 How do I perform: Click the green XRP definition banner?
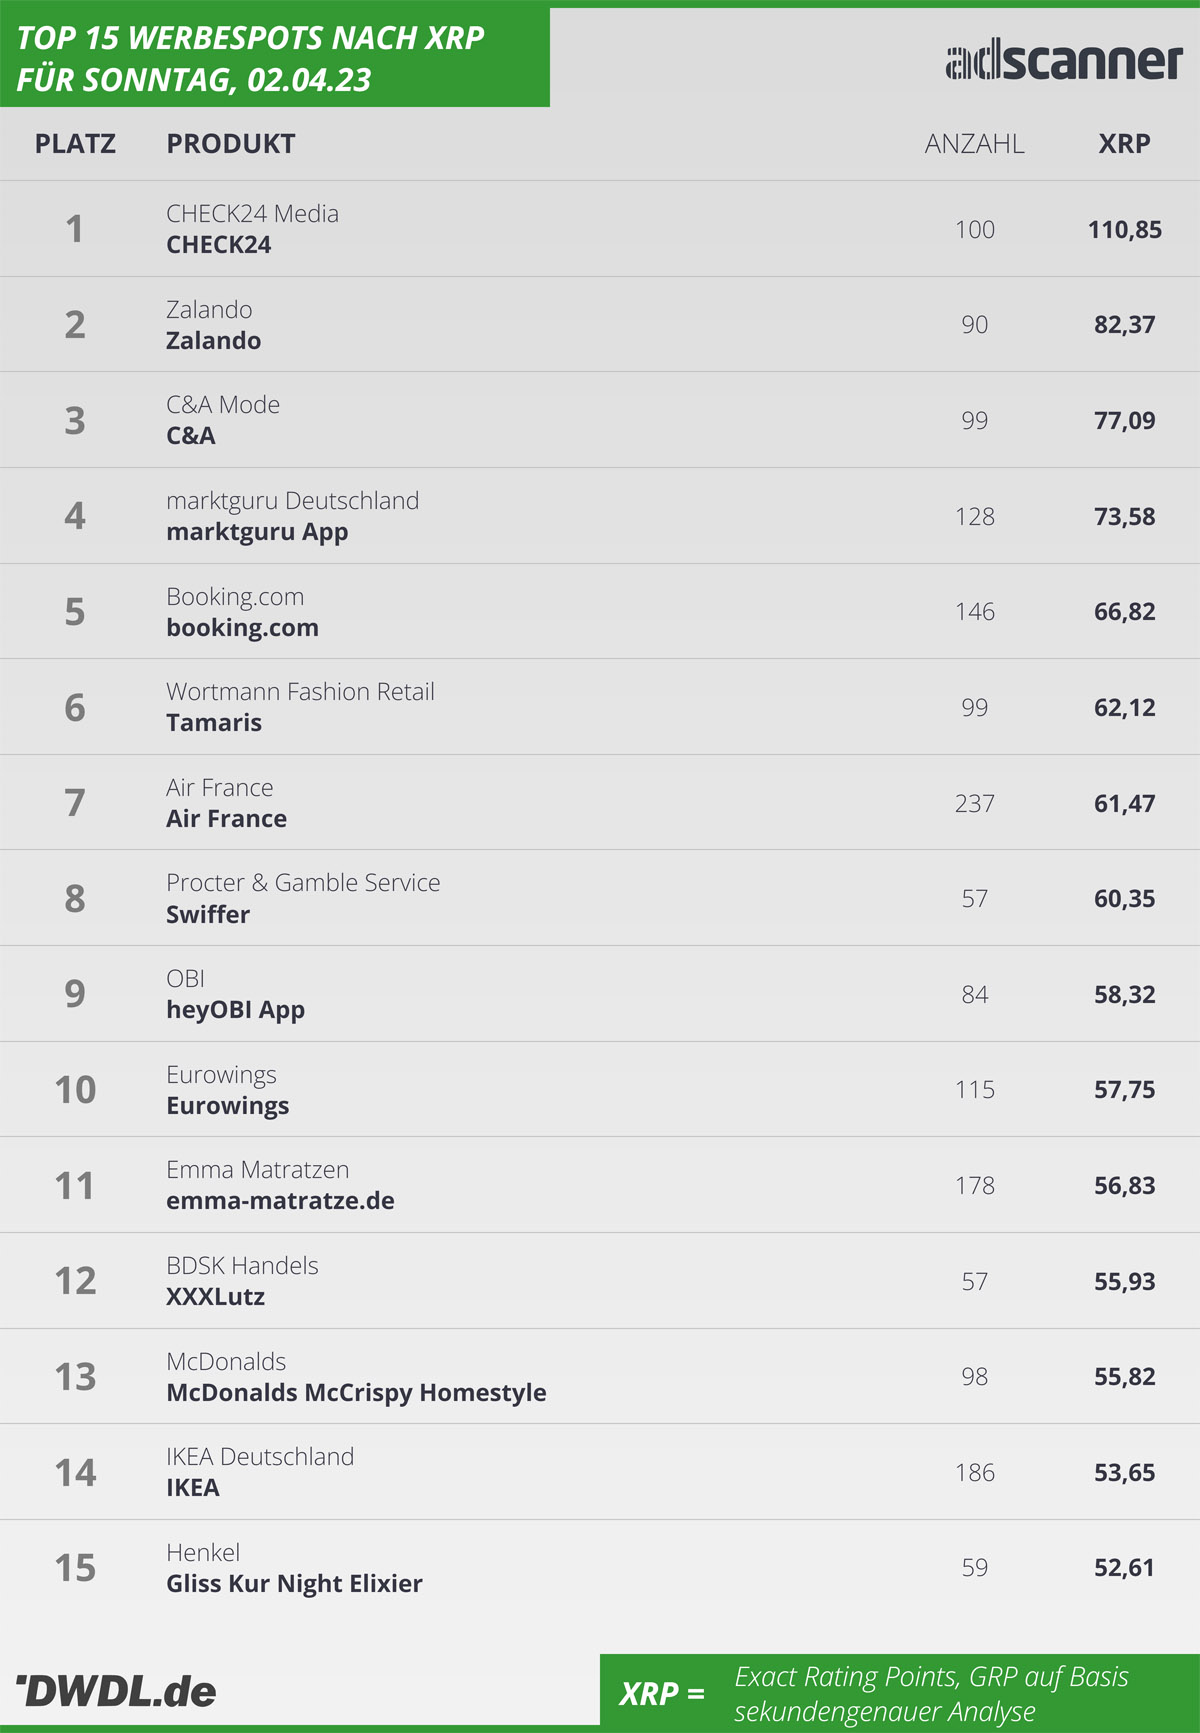click(x=900, y=1691)
